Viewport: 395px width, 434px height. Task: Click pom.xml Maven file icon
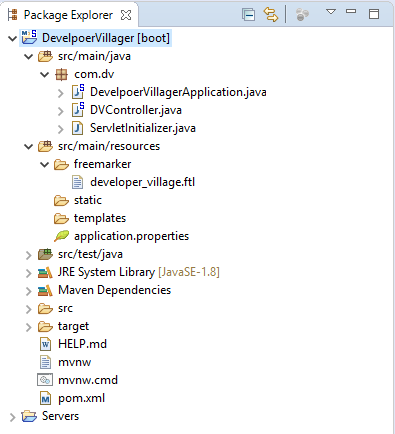coord(45,398)
